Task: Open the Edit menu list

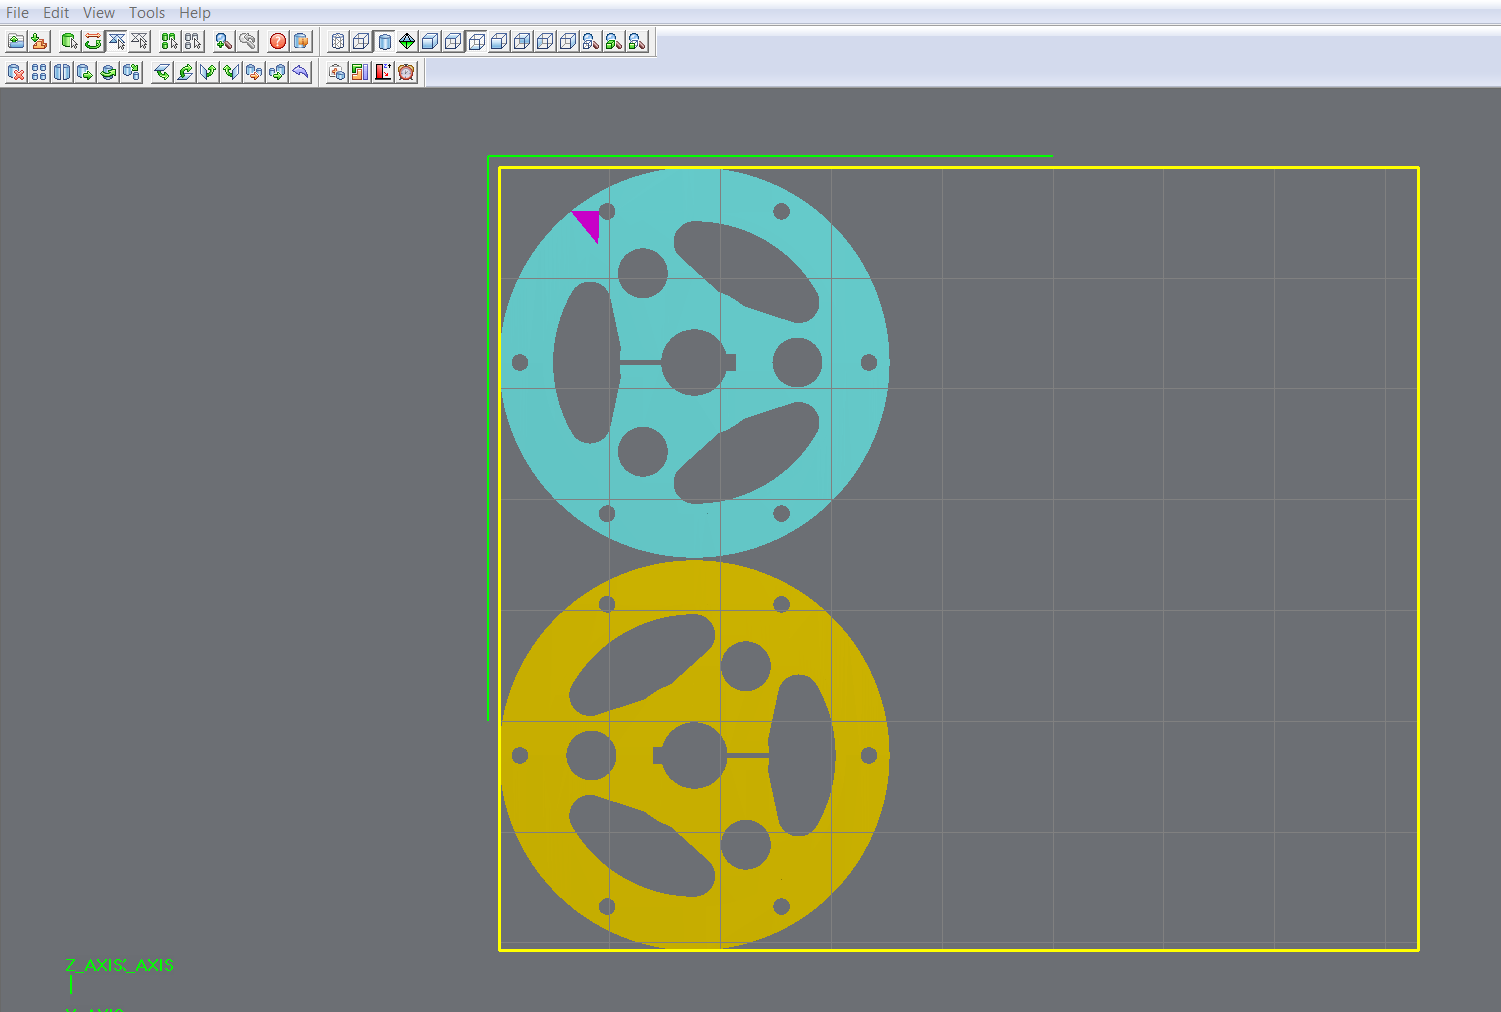Action: point(55,12)
